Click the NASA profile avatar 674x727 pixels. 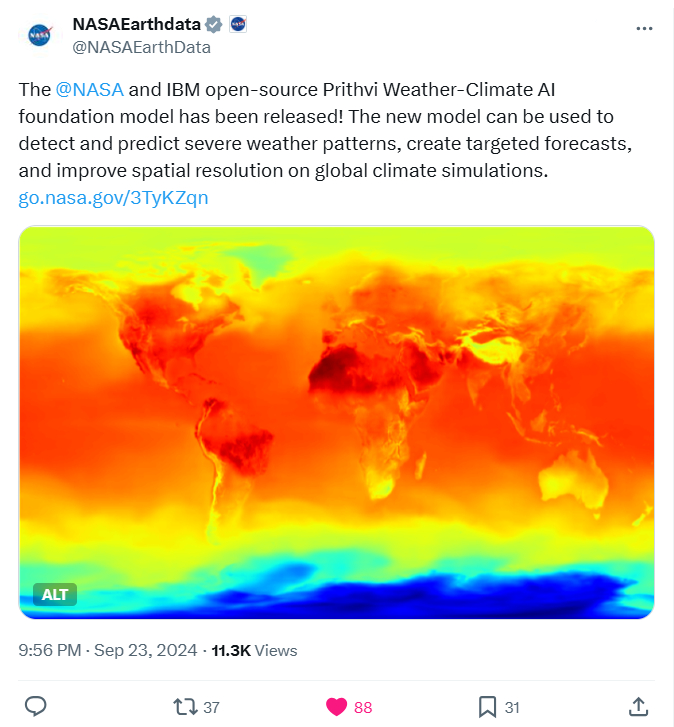click(x=39, y=35)
